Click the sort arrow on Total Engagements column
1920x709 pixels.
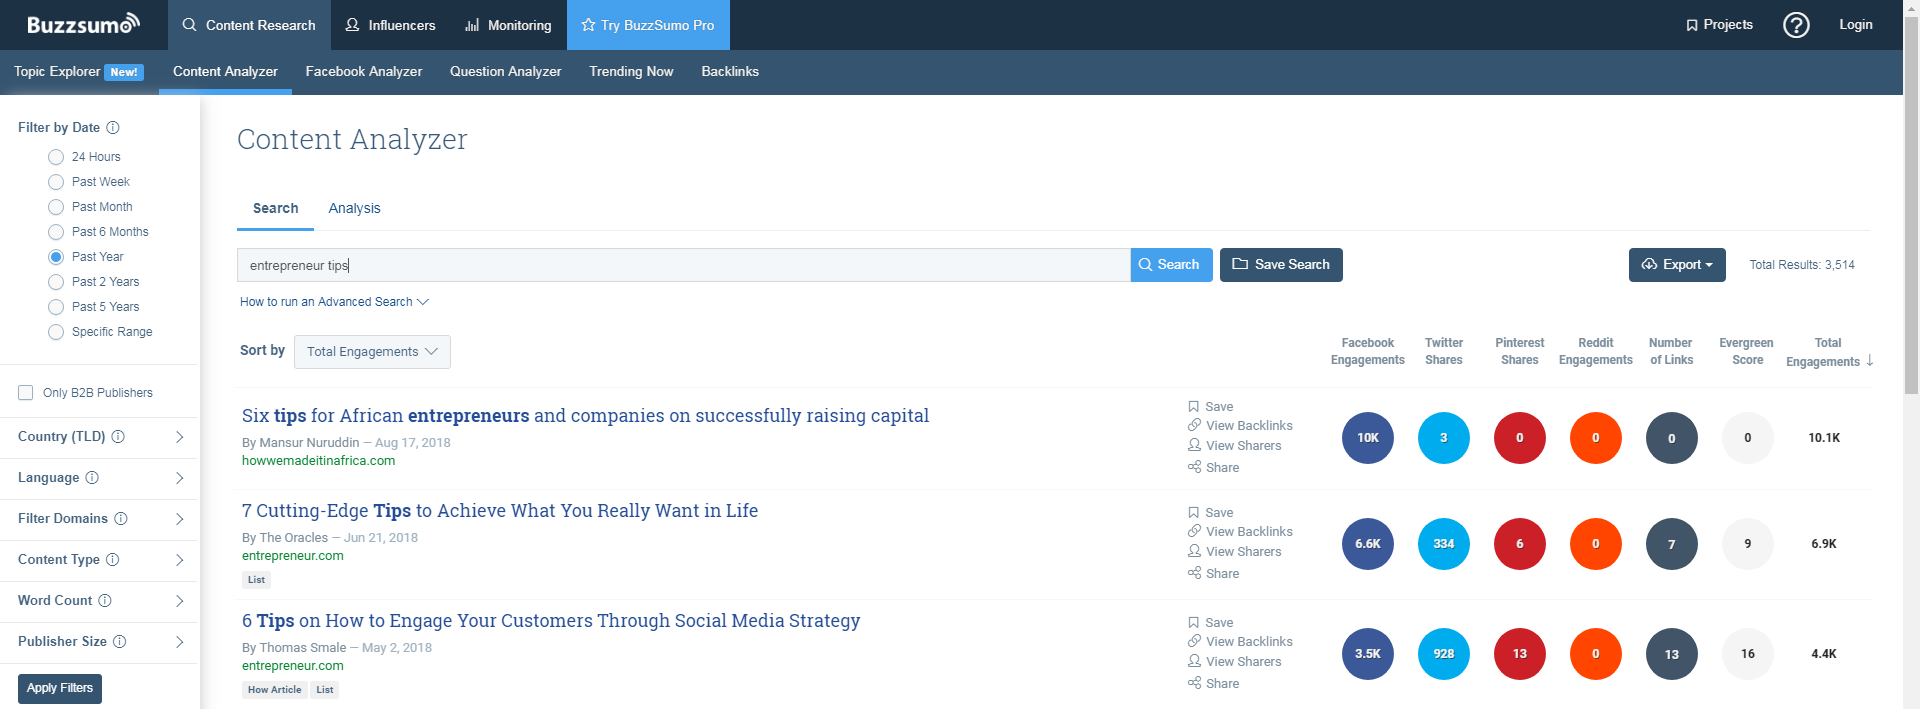coord(1870,361)
